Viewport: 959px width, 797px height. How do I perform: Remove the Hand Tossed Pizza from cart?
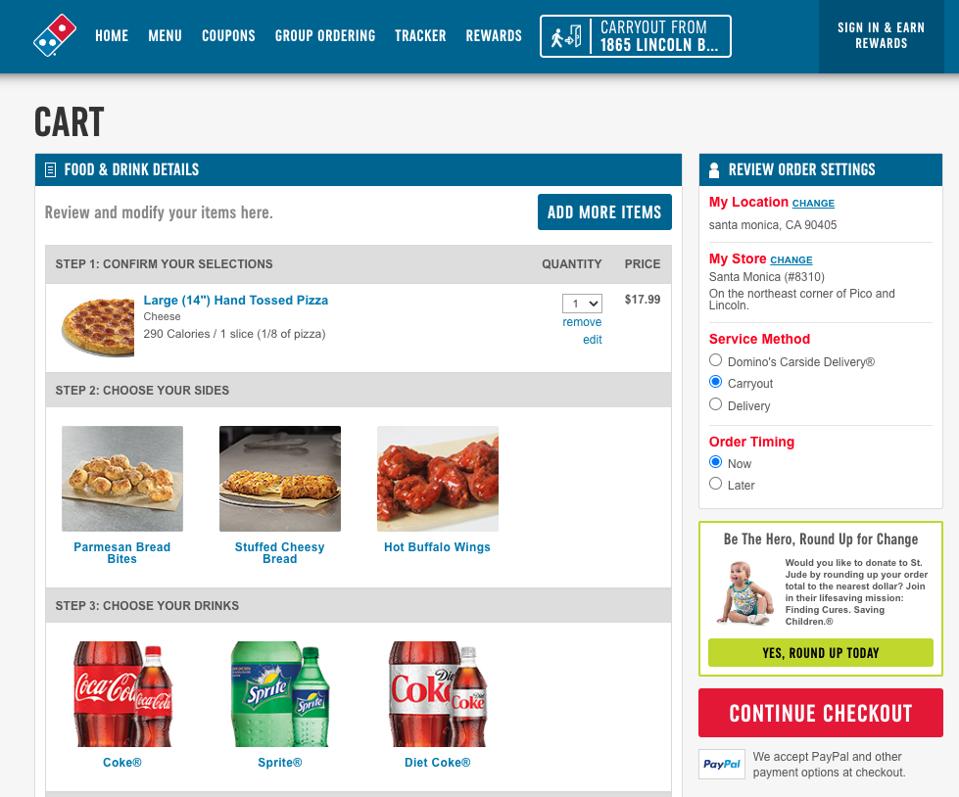coord(582,322)
